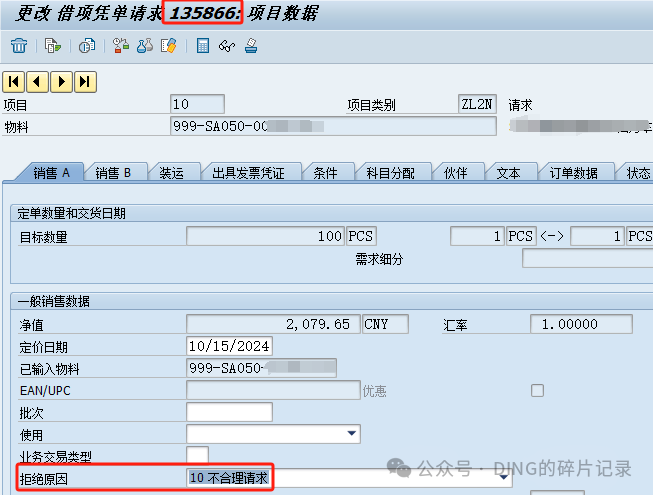Viewport: 653px width, 495px height.
Task: Click the 定价日期 field 10/15/2024
Action: [229, 346]
